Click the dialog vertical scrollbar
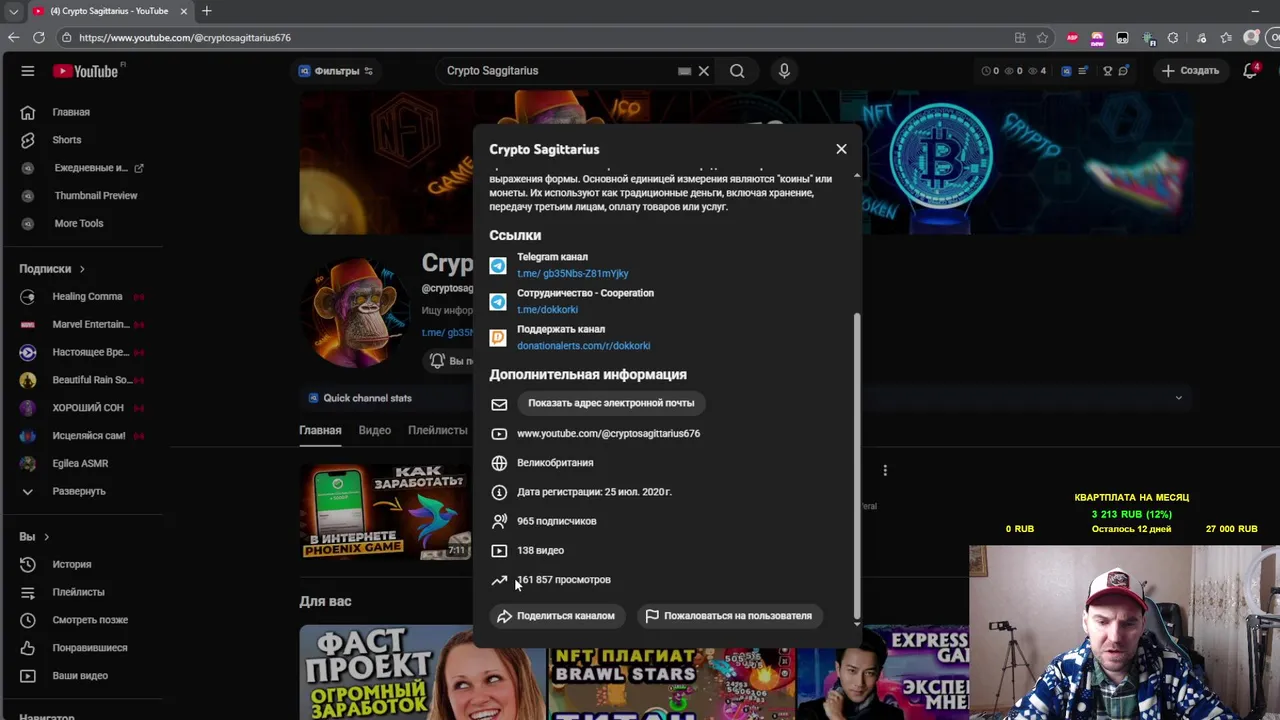This screenshot has height=720, width=1280. 856,465
